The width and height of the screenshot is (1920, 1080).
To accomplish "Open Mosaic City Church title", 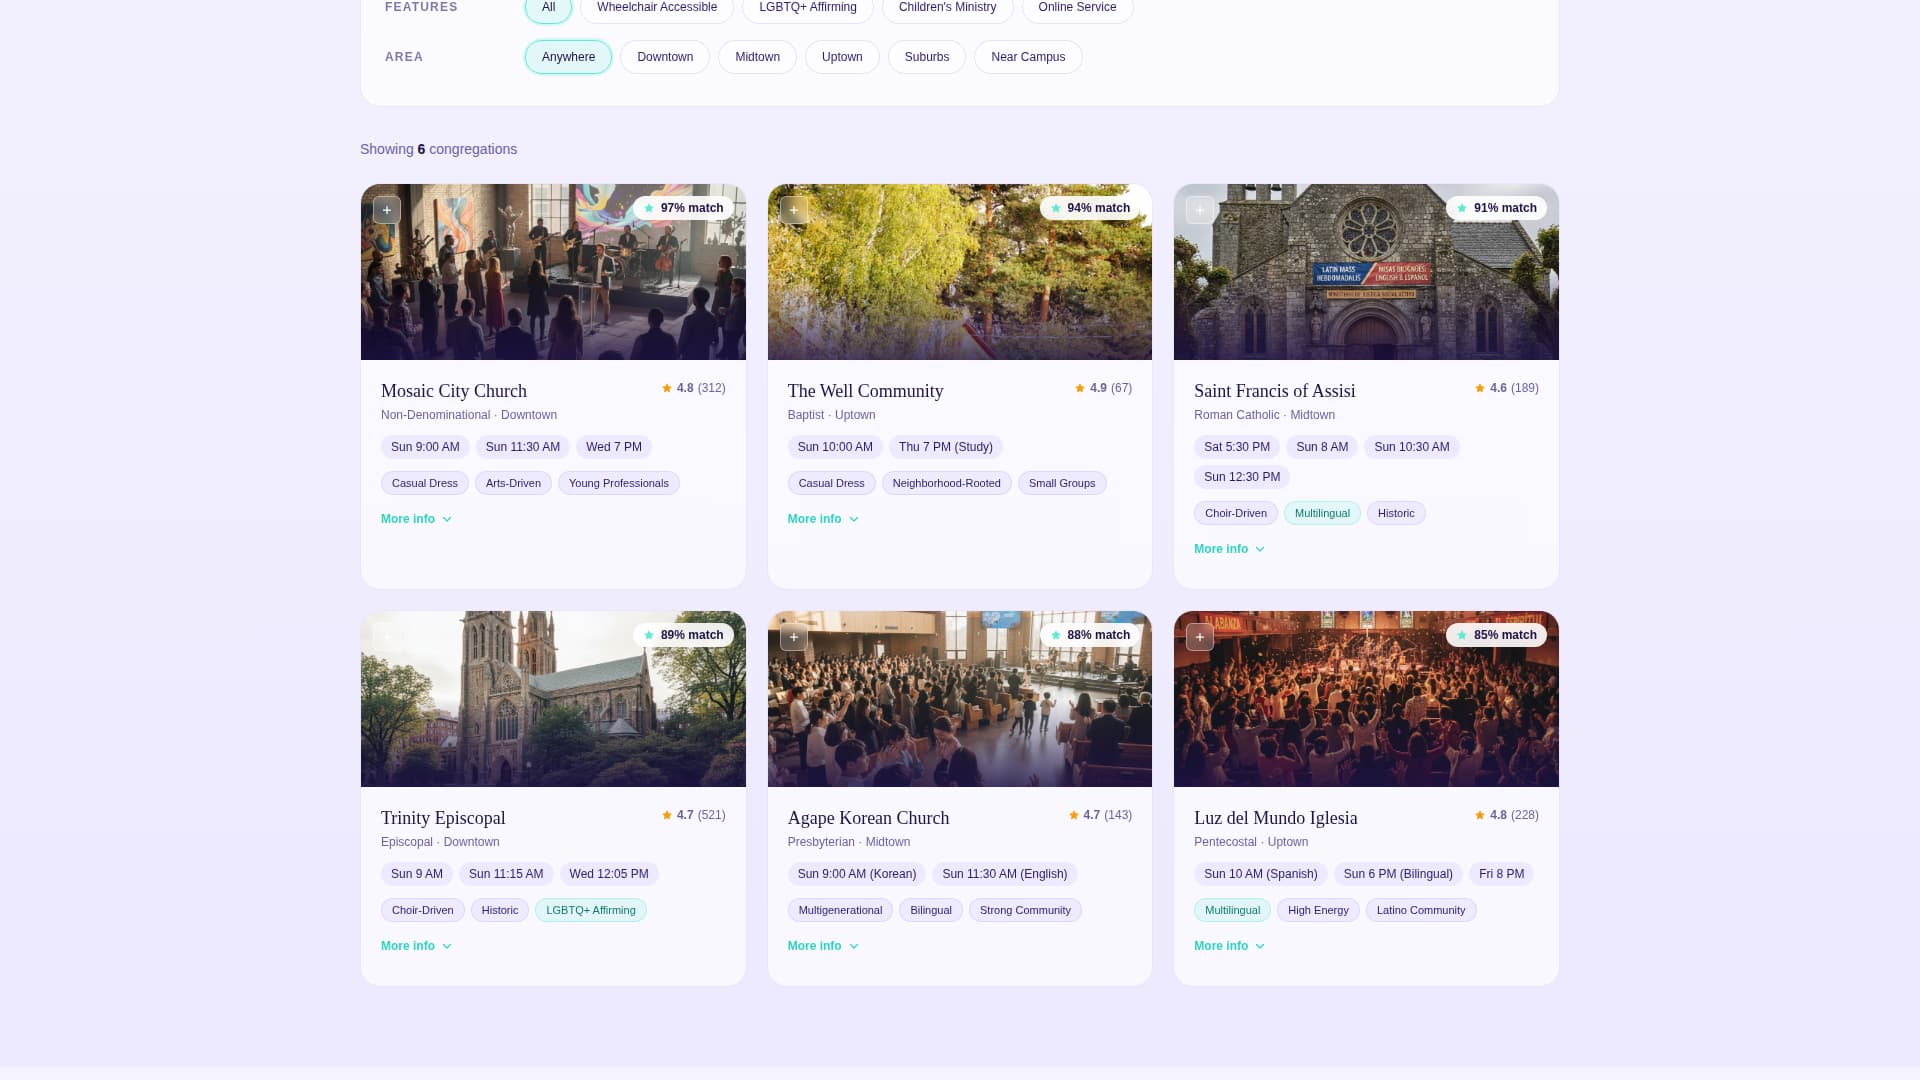I will 454,391.
